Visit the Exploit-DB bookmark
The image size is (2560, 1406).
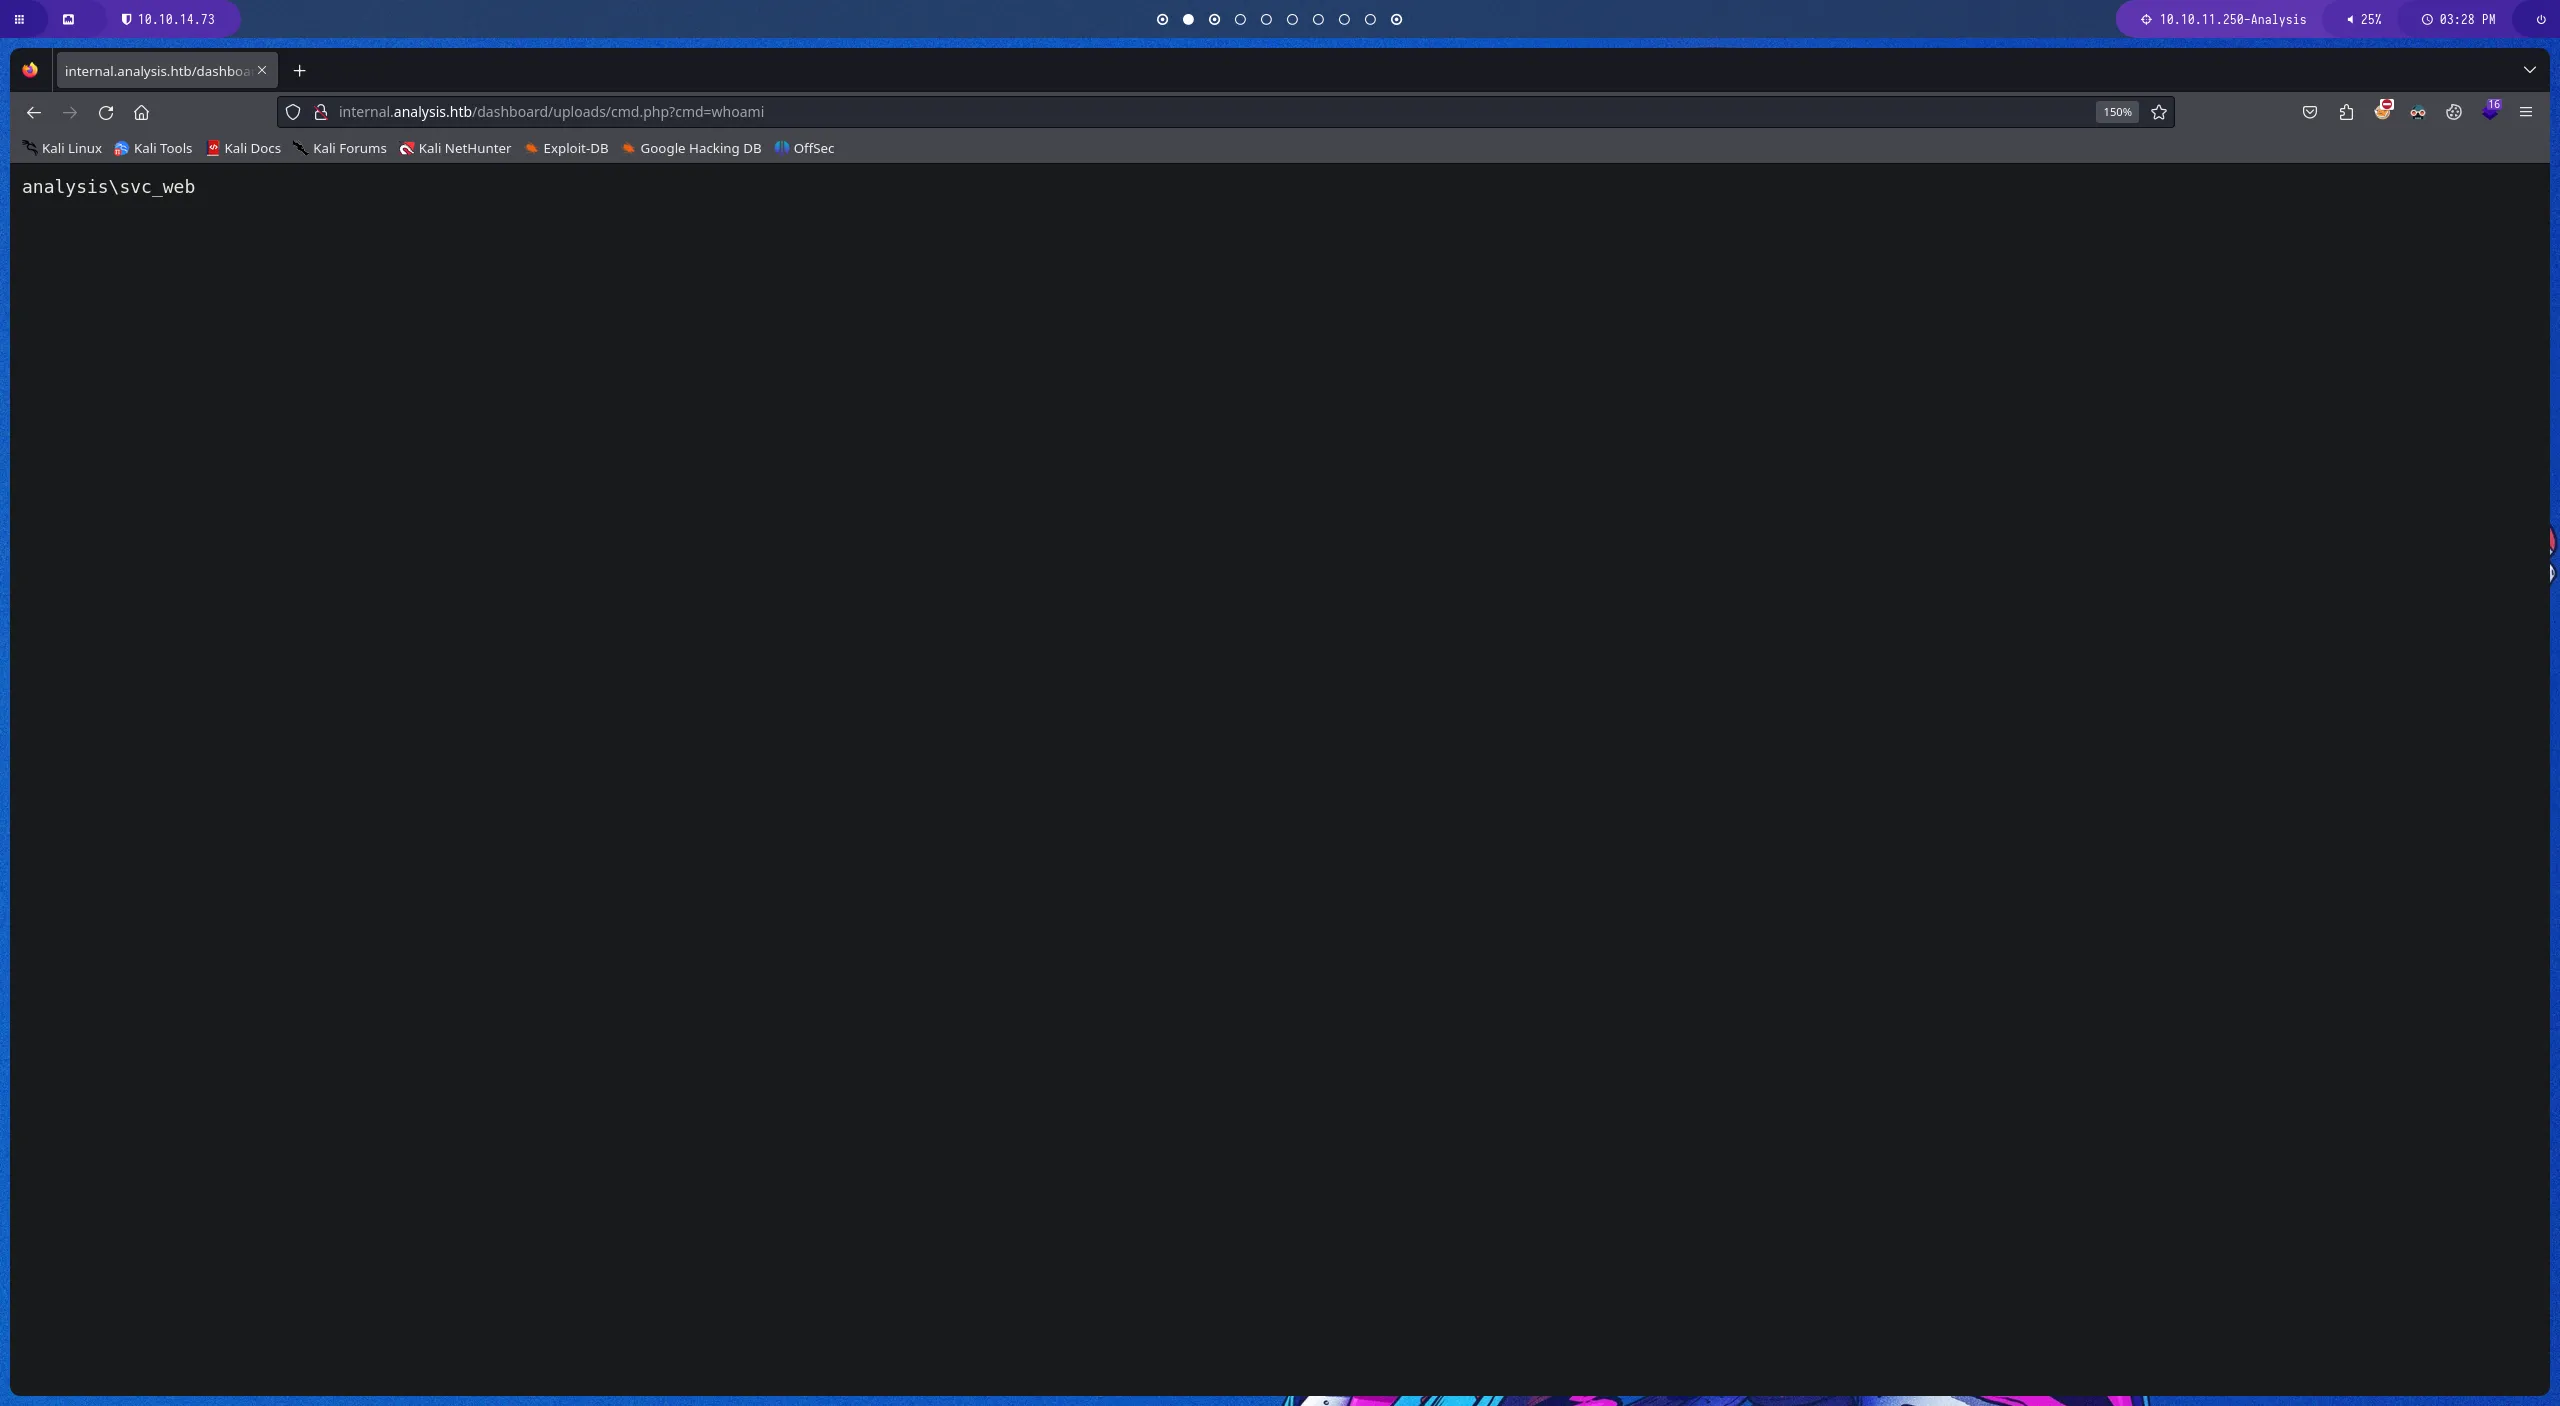tap(566, 148)
